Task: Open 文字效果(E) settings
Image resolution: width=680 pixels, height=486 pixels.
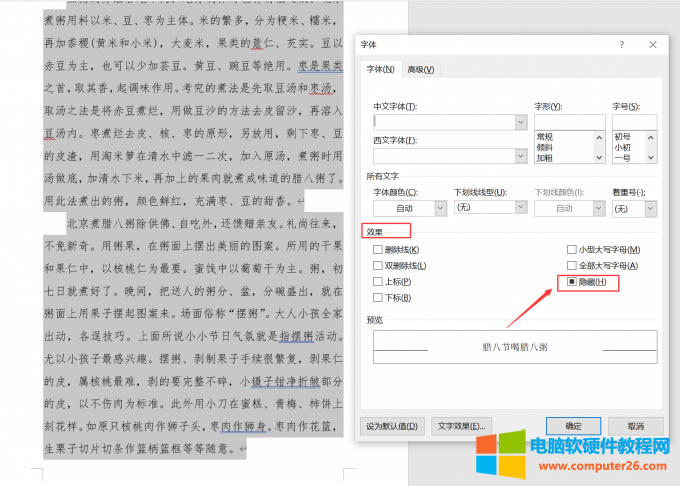Action: (462, 426)
